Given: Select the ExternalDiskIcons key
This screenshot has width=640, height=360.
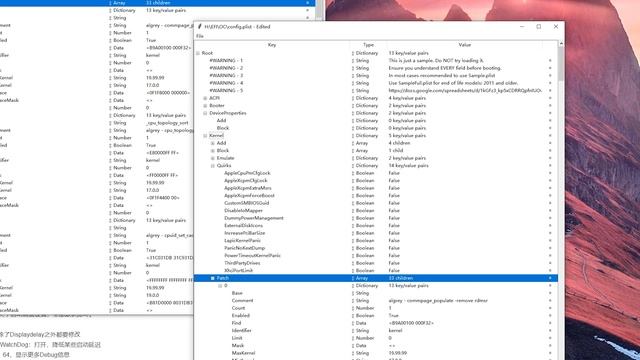Looking at the screenshot, I should pos(243,226).
